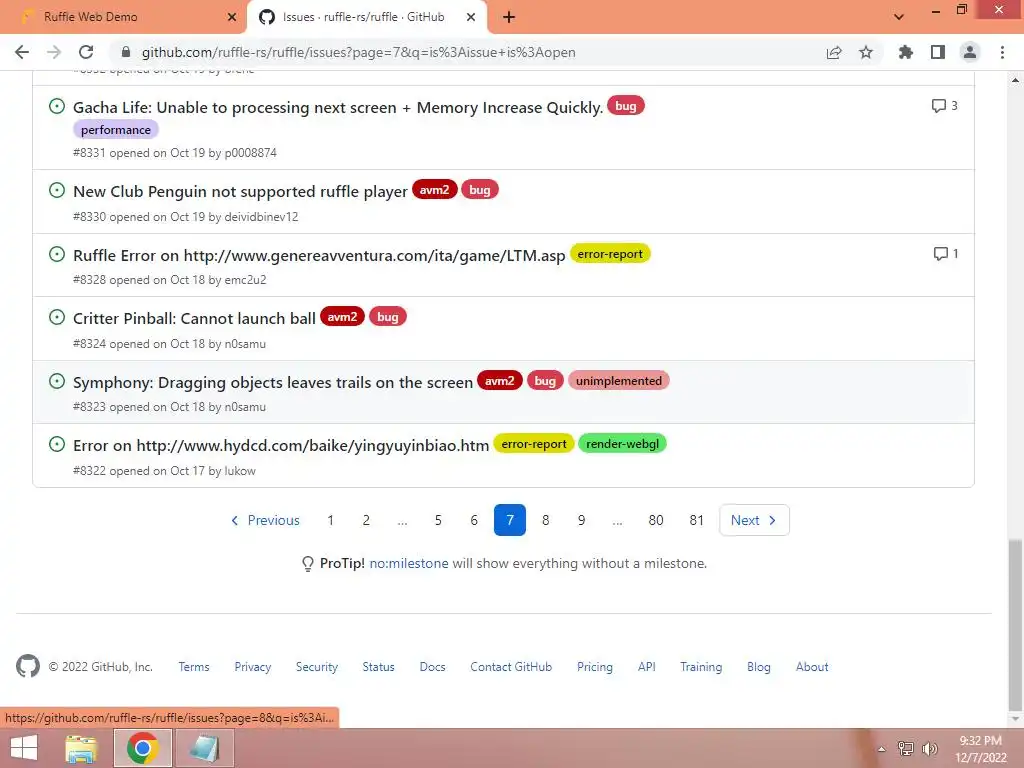The width and height of the screenshot is (1024, 768).
Task: Click open-issue icon beside New Club Penguin
Action: click(x=57, y=190)
